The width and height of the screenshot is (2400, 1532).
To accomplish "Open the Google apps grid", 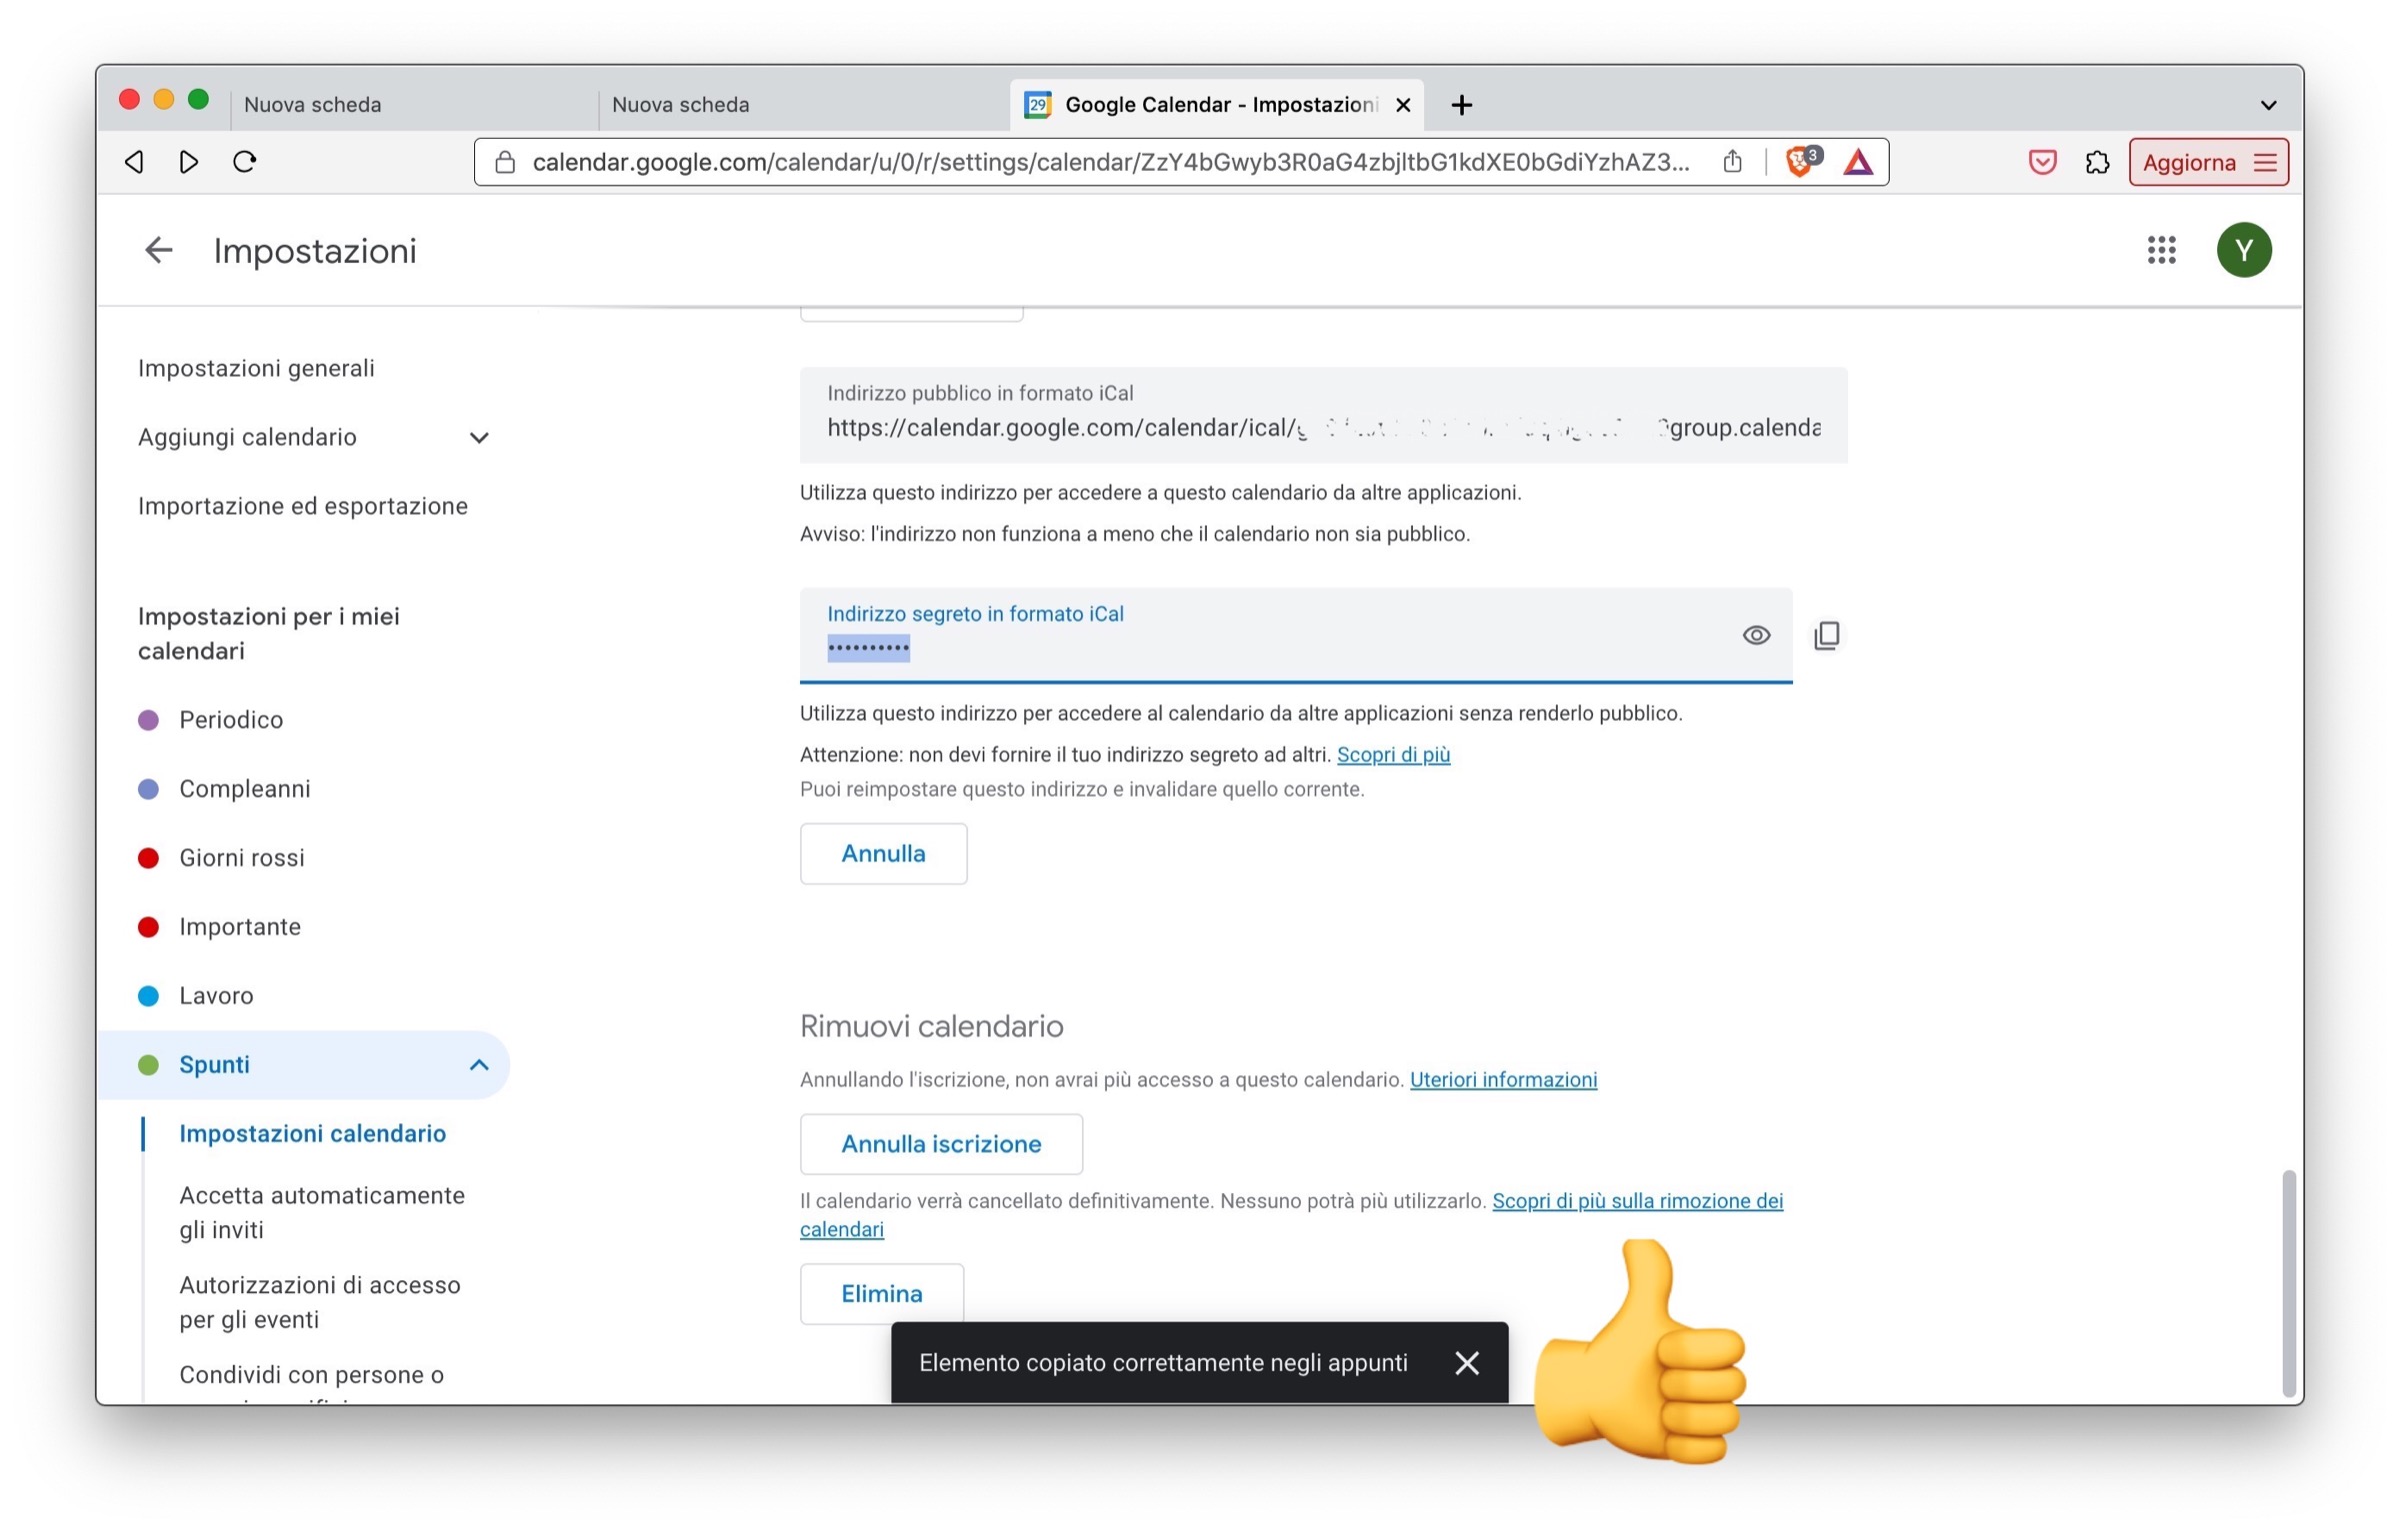I will 2160,250.
